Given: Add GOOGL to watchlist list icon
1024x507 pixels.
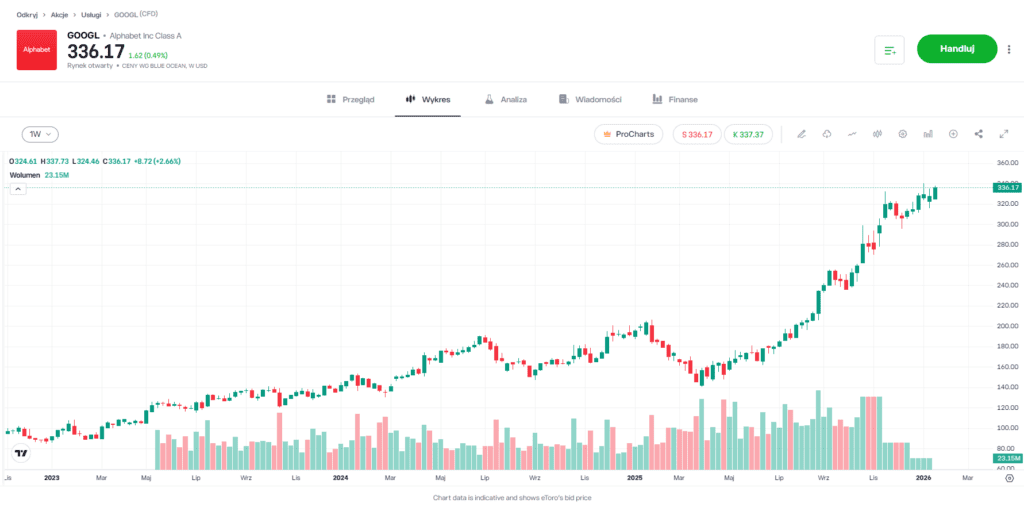Looking at the screenshot, I should point(889,50).
